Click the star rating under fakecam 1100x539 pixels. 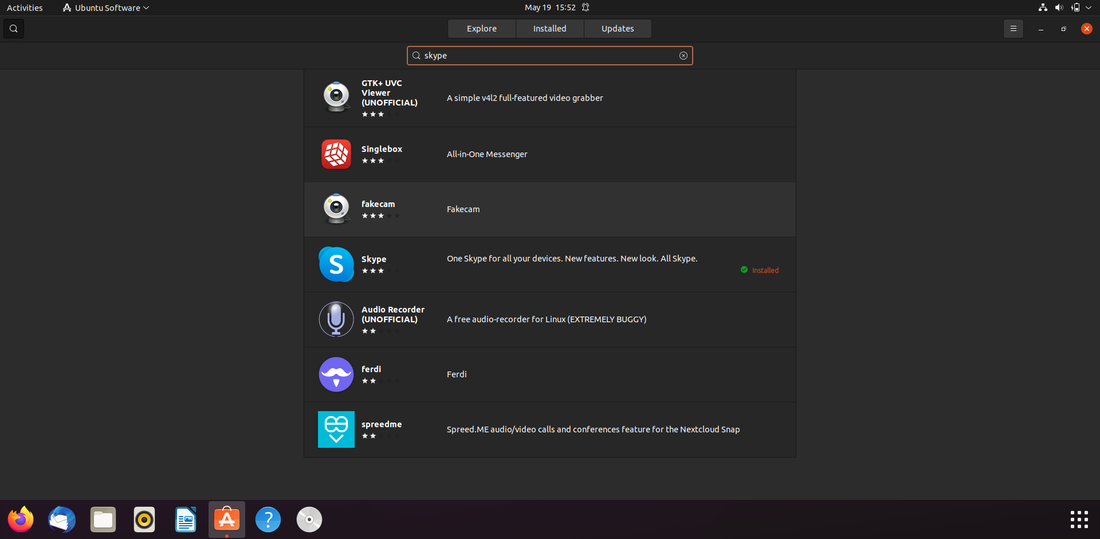tap(381, 215)
